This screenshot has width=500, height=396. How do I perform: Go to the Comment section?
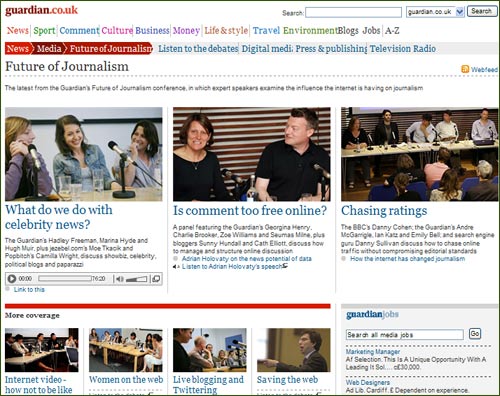pyautogui.click(x=79, y=31)
